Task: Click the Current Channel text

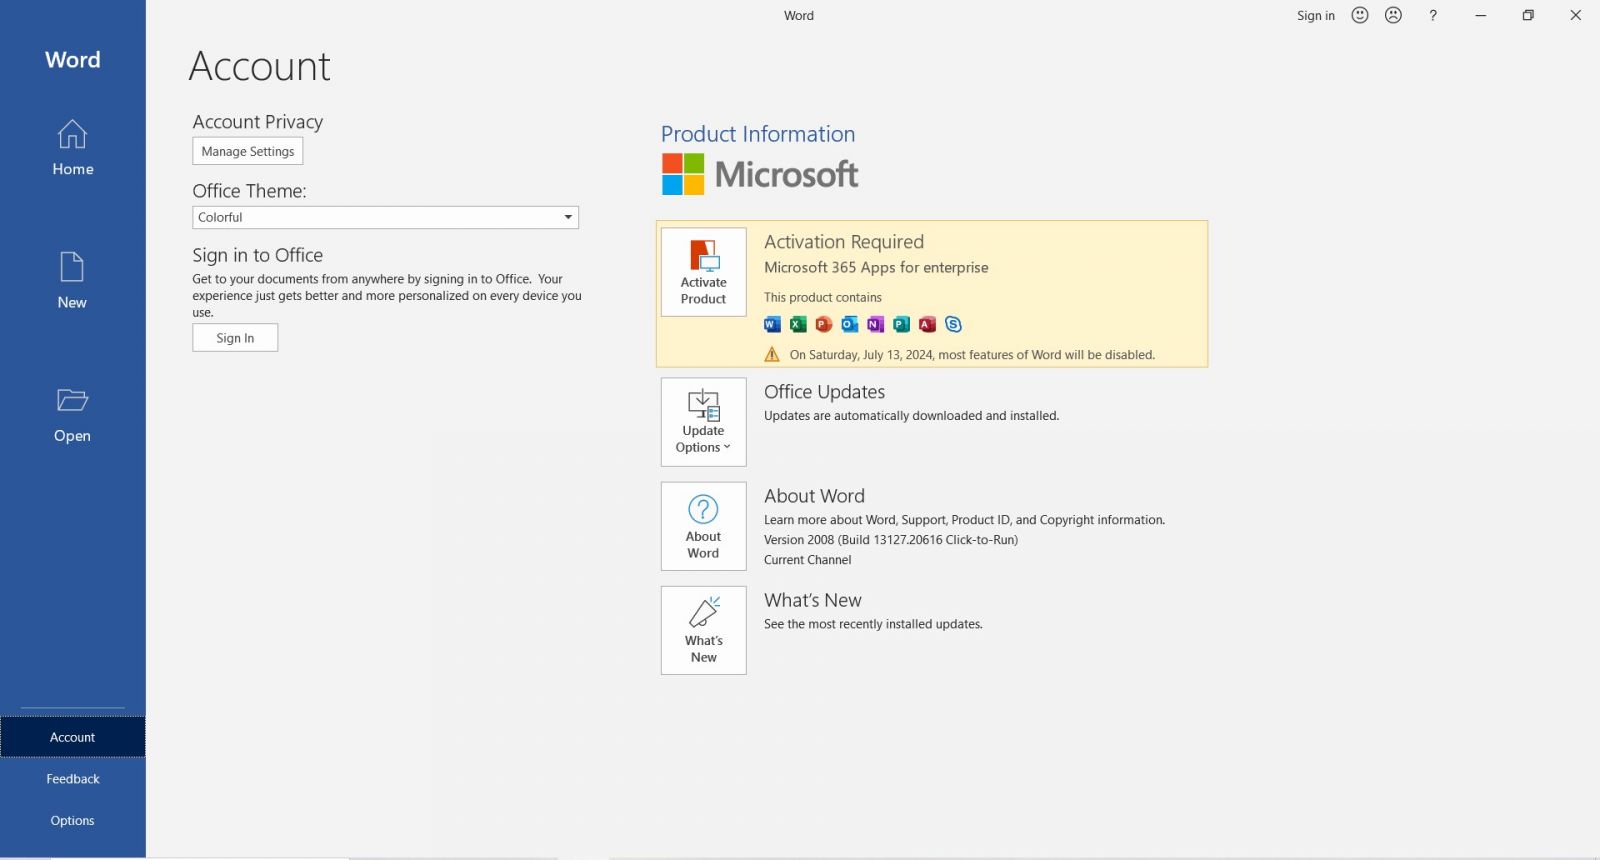Action: click(808, 560)
